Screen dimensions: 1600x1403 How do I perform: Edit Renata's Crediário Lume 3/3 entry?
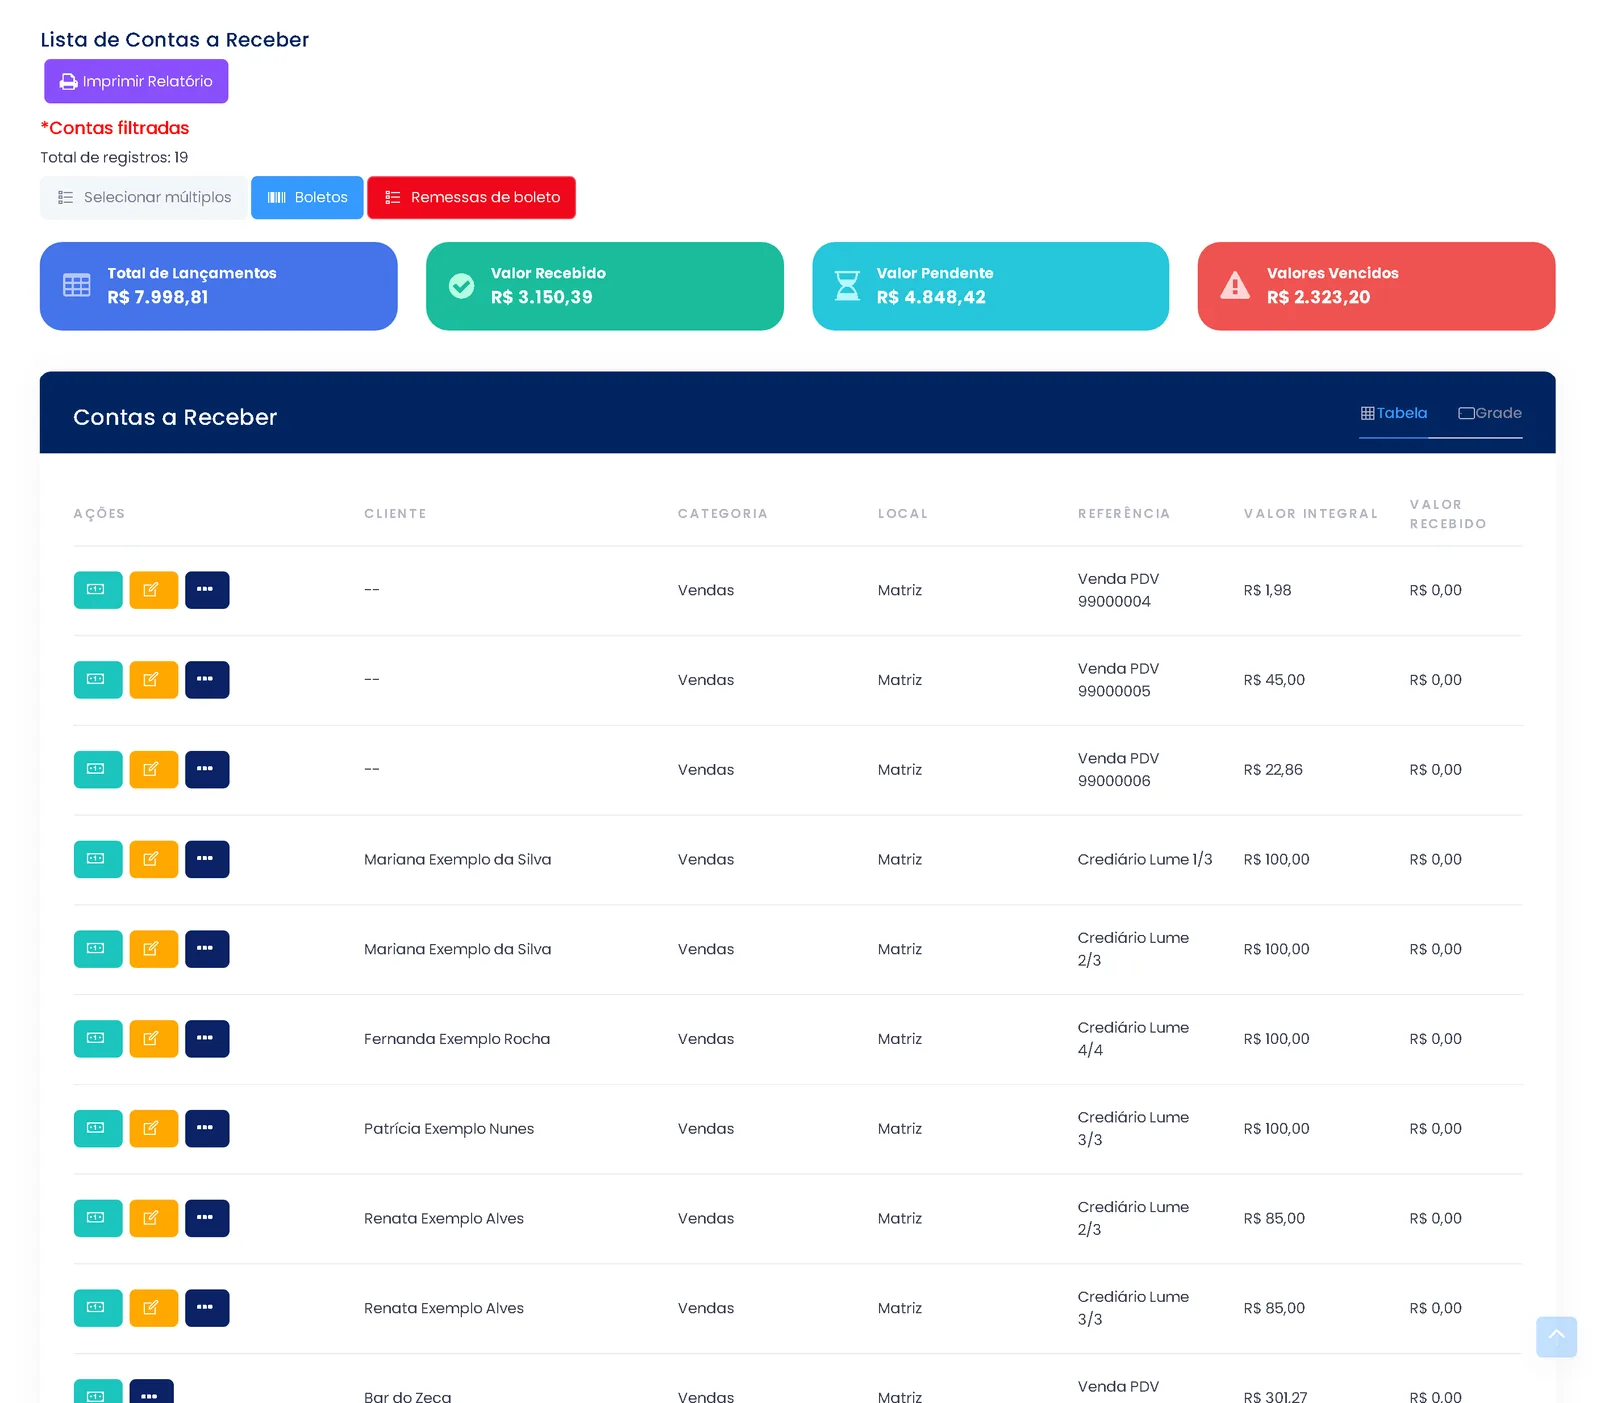(x=154, y=1308)
